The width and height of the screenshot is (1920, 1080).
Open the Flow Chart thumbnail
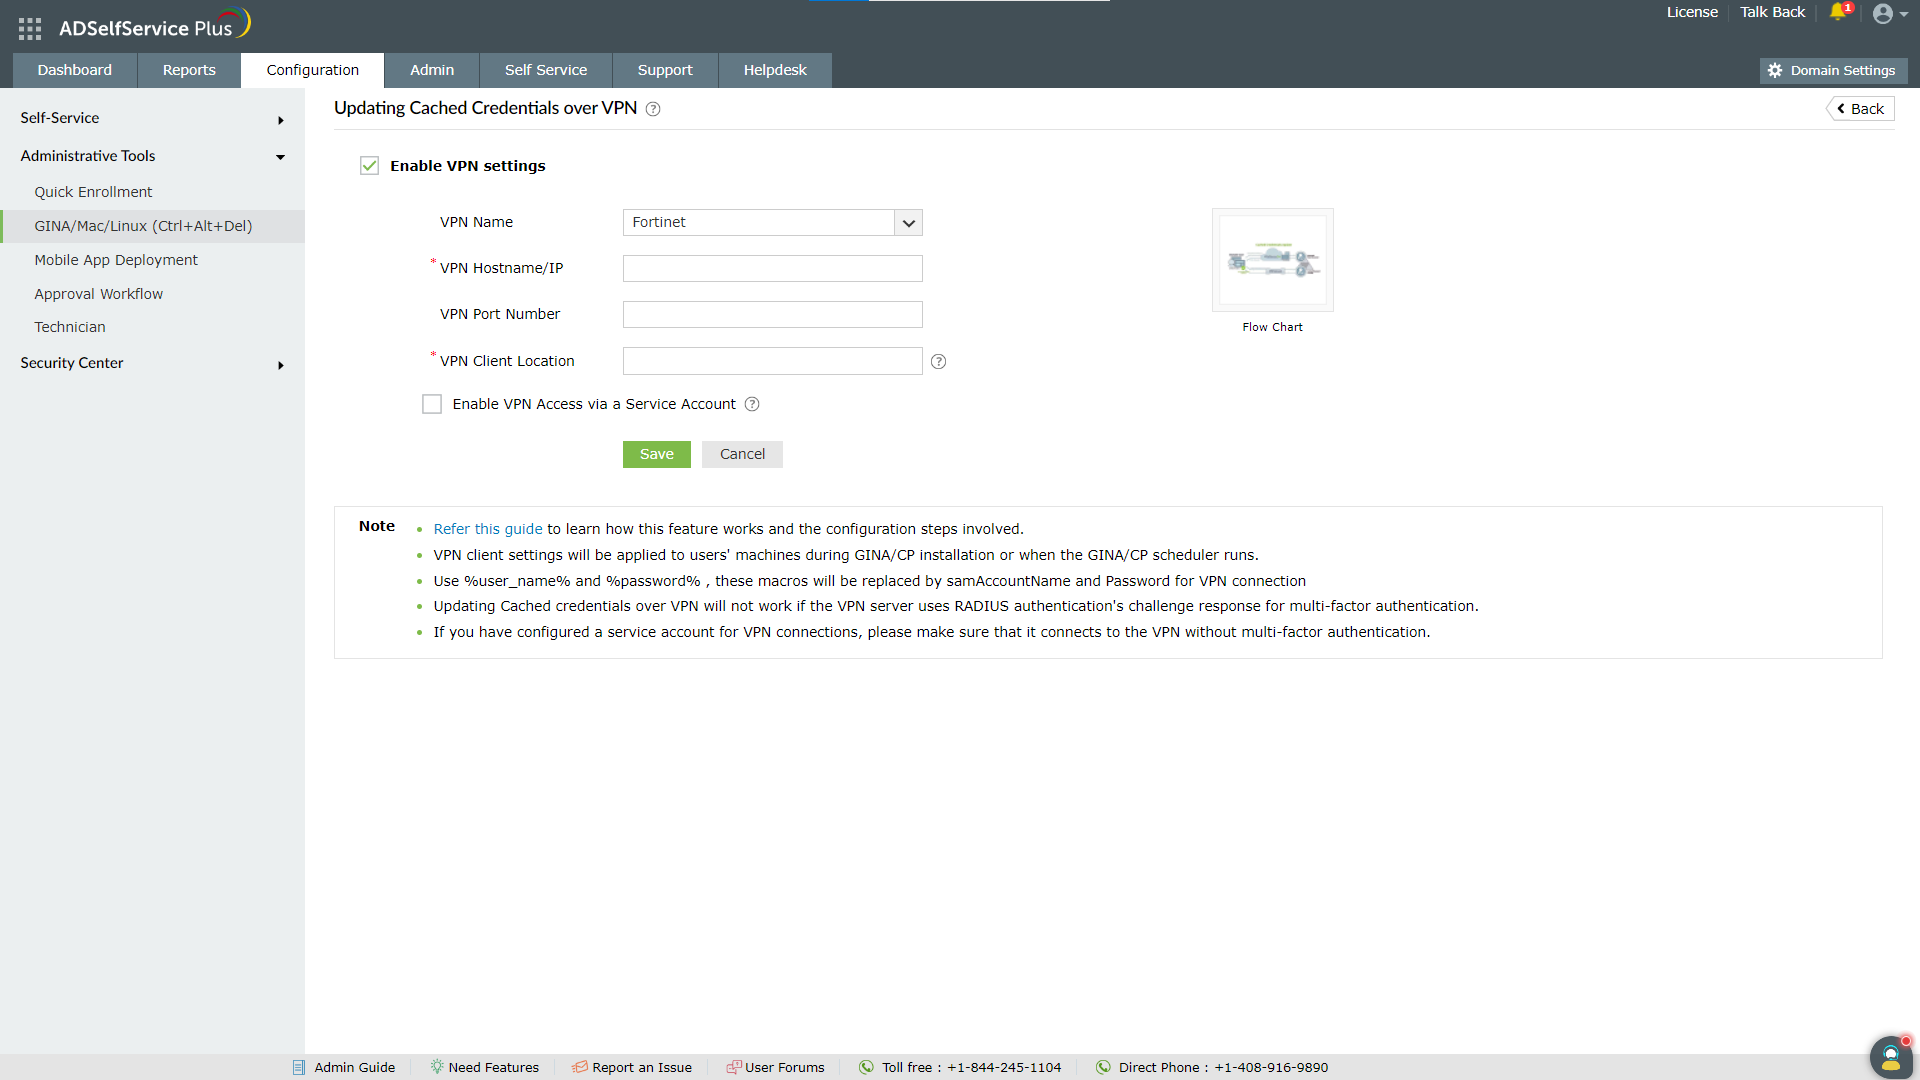(1272, 260)
